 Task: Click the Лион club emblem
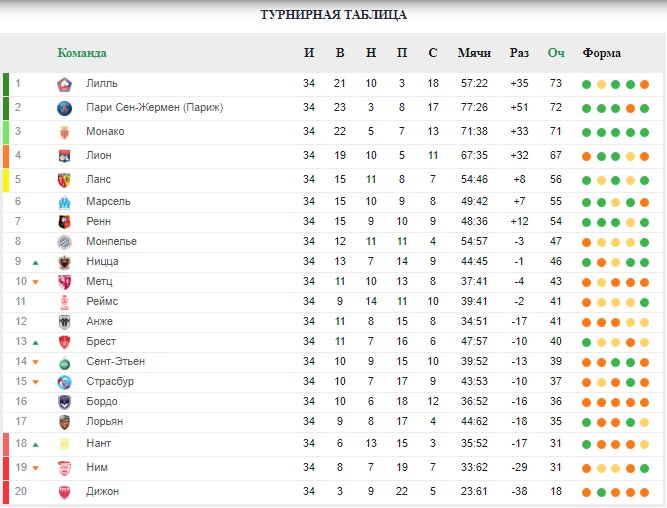pyautogui.click(x=64, y=156)
